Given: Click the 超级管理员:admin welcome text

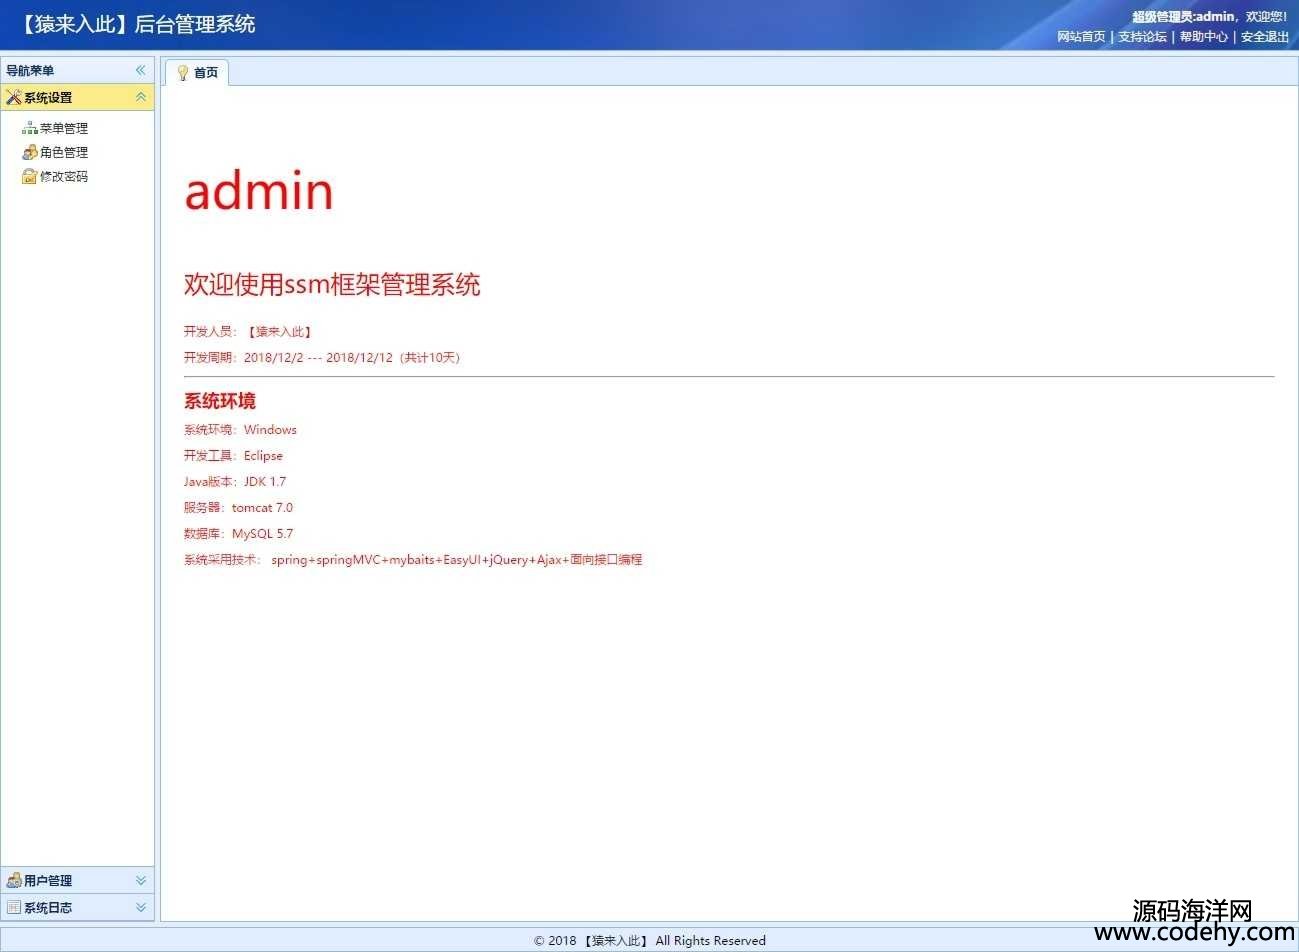Looking at the screenshot, I should point(1210,16).
